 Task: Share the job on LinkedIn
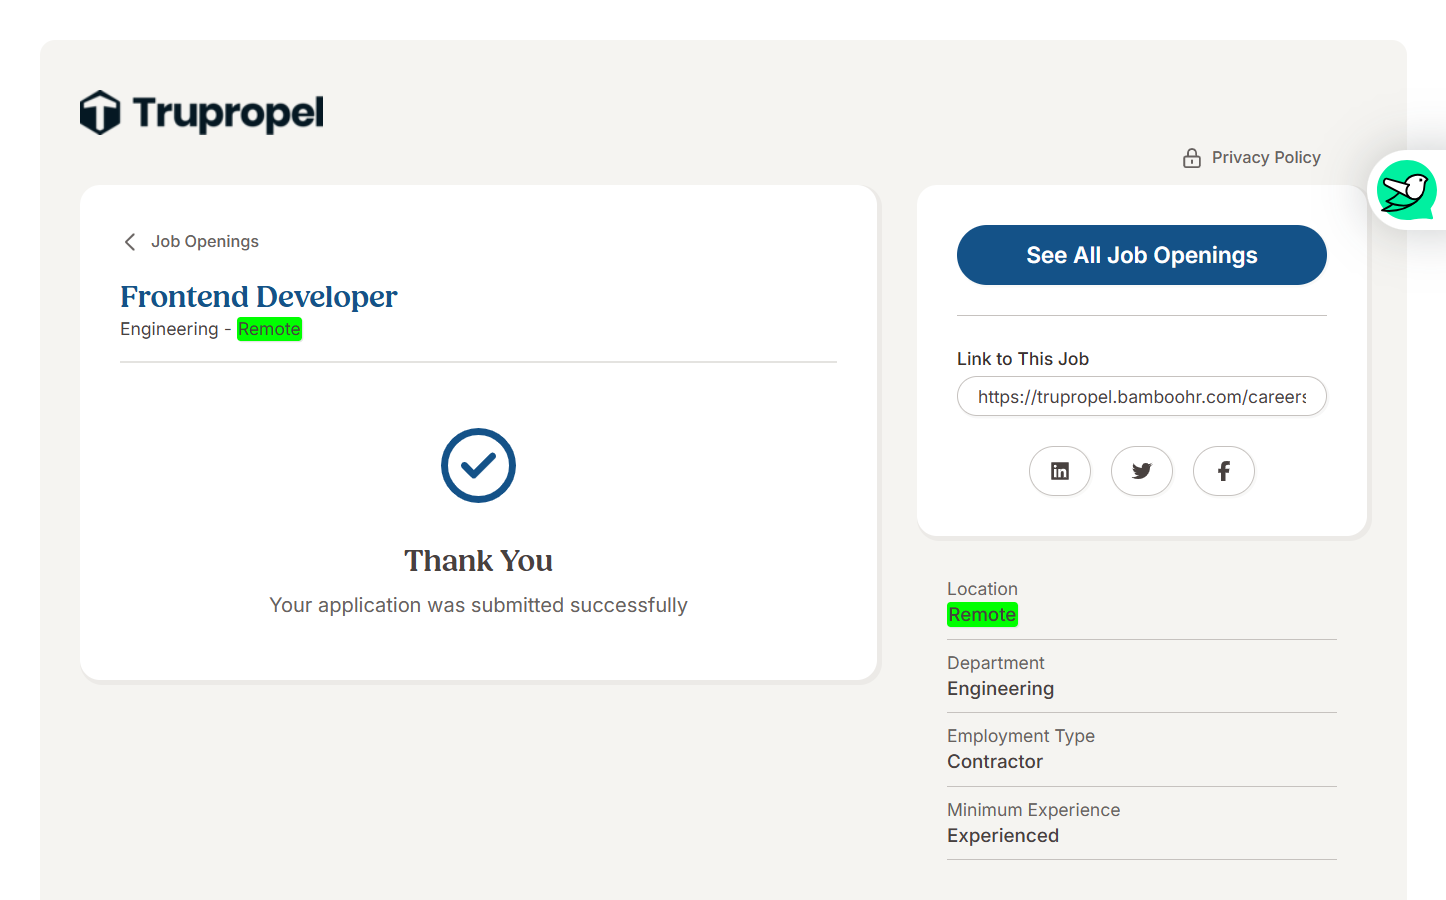pos(1060,471)
